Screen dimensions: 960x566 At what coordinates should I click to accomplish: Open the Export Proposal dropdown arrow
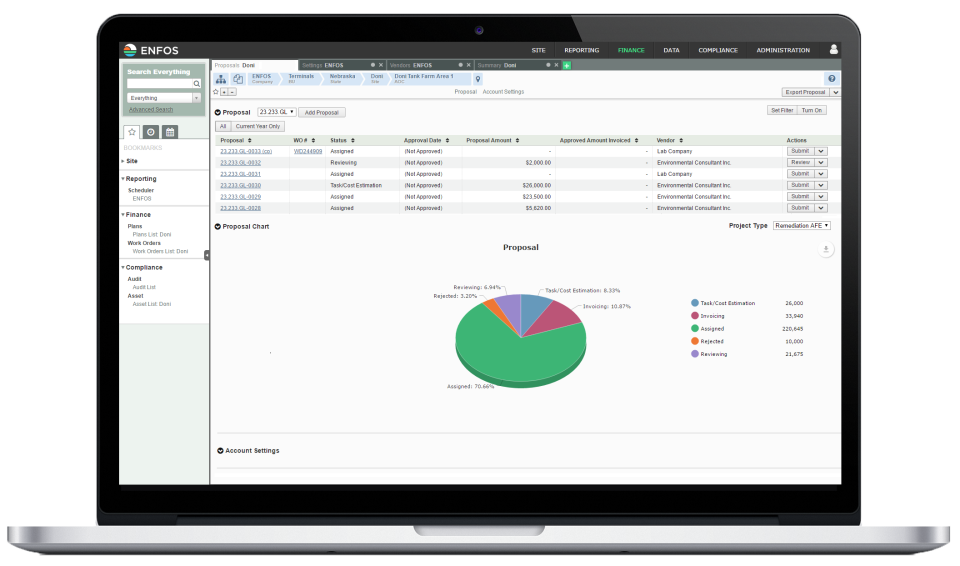tap(835, 92)
